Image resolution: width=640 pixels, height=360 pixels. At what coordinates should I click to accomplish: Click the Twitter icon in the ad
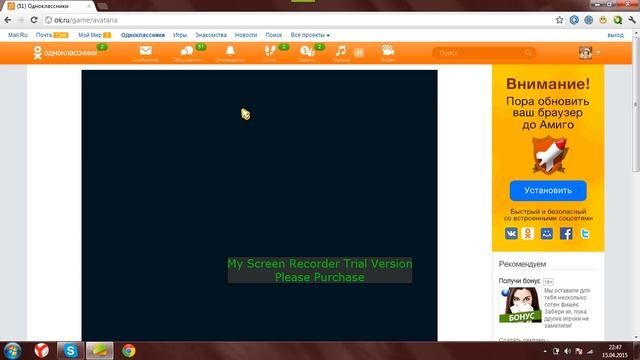click(x=585, y=233)
